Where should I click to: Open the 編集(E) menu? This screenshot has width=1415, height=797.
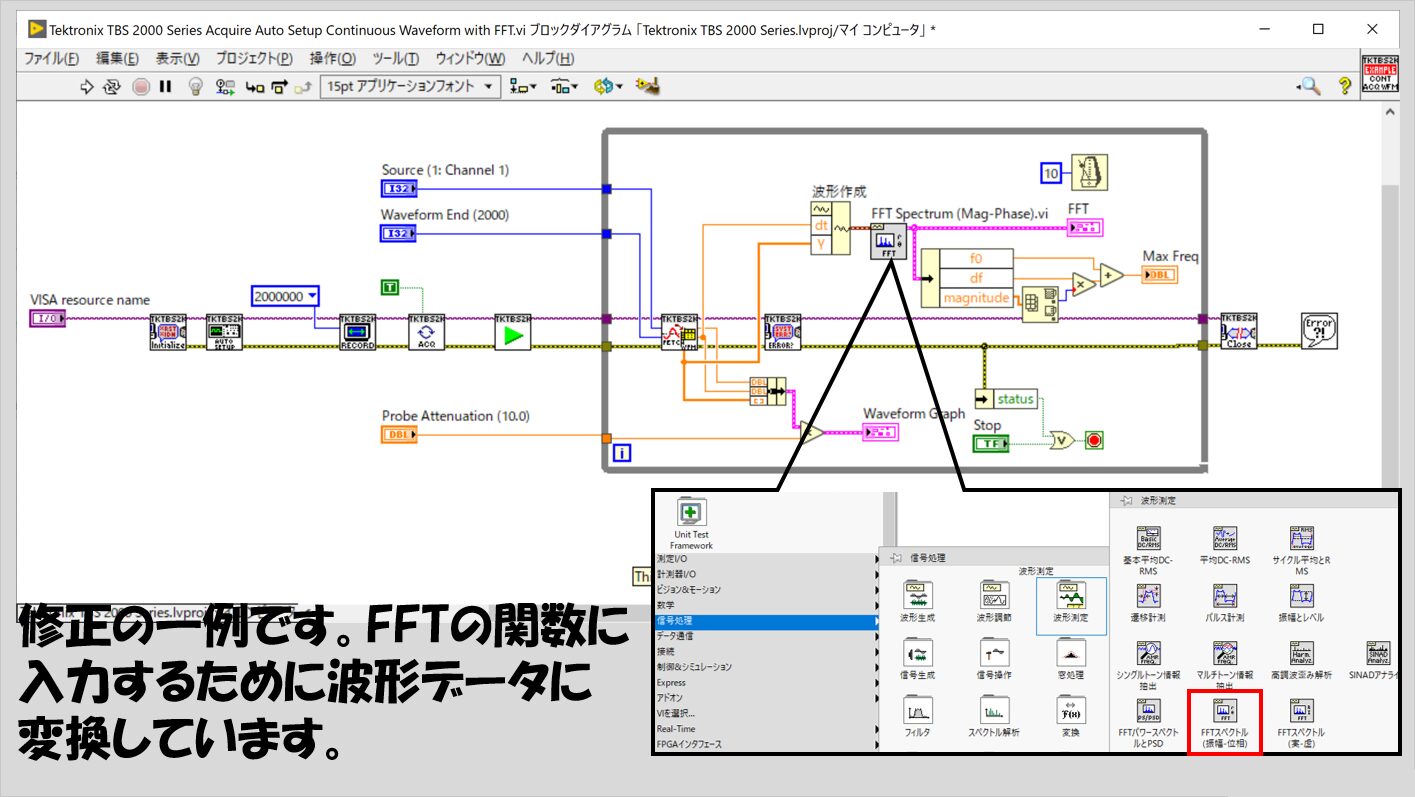coord(117,59)
